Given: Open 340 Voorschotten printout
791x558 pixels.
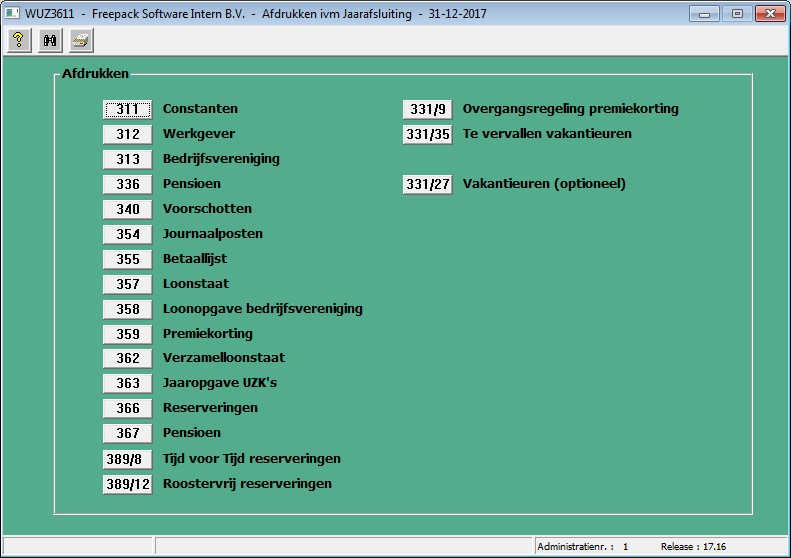Looking at the screenshot, I should tap(127, 209).
